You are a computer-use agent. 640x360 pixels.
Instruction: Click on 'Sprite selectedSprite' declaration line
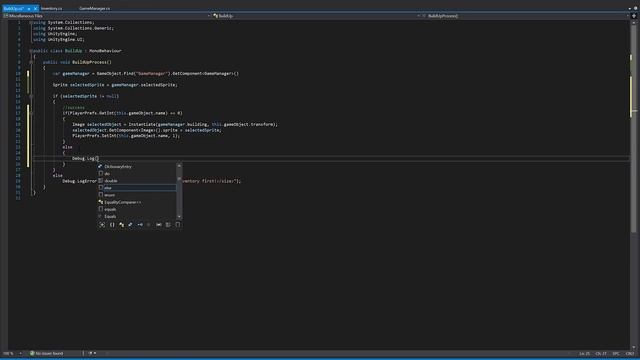pyautogui.click(x=115, y=85)
